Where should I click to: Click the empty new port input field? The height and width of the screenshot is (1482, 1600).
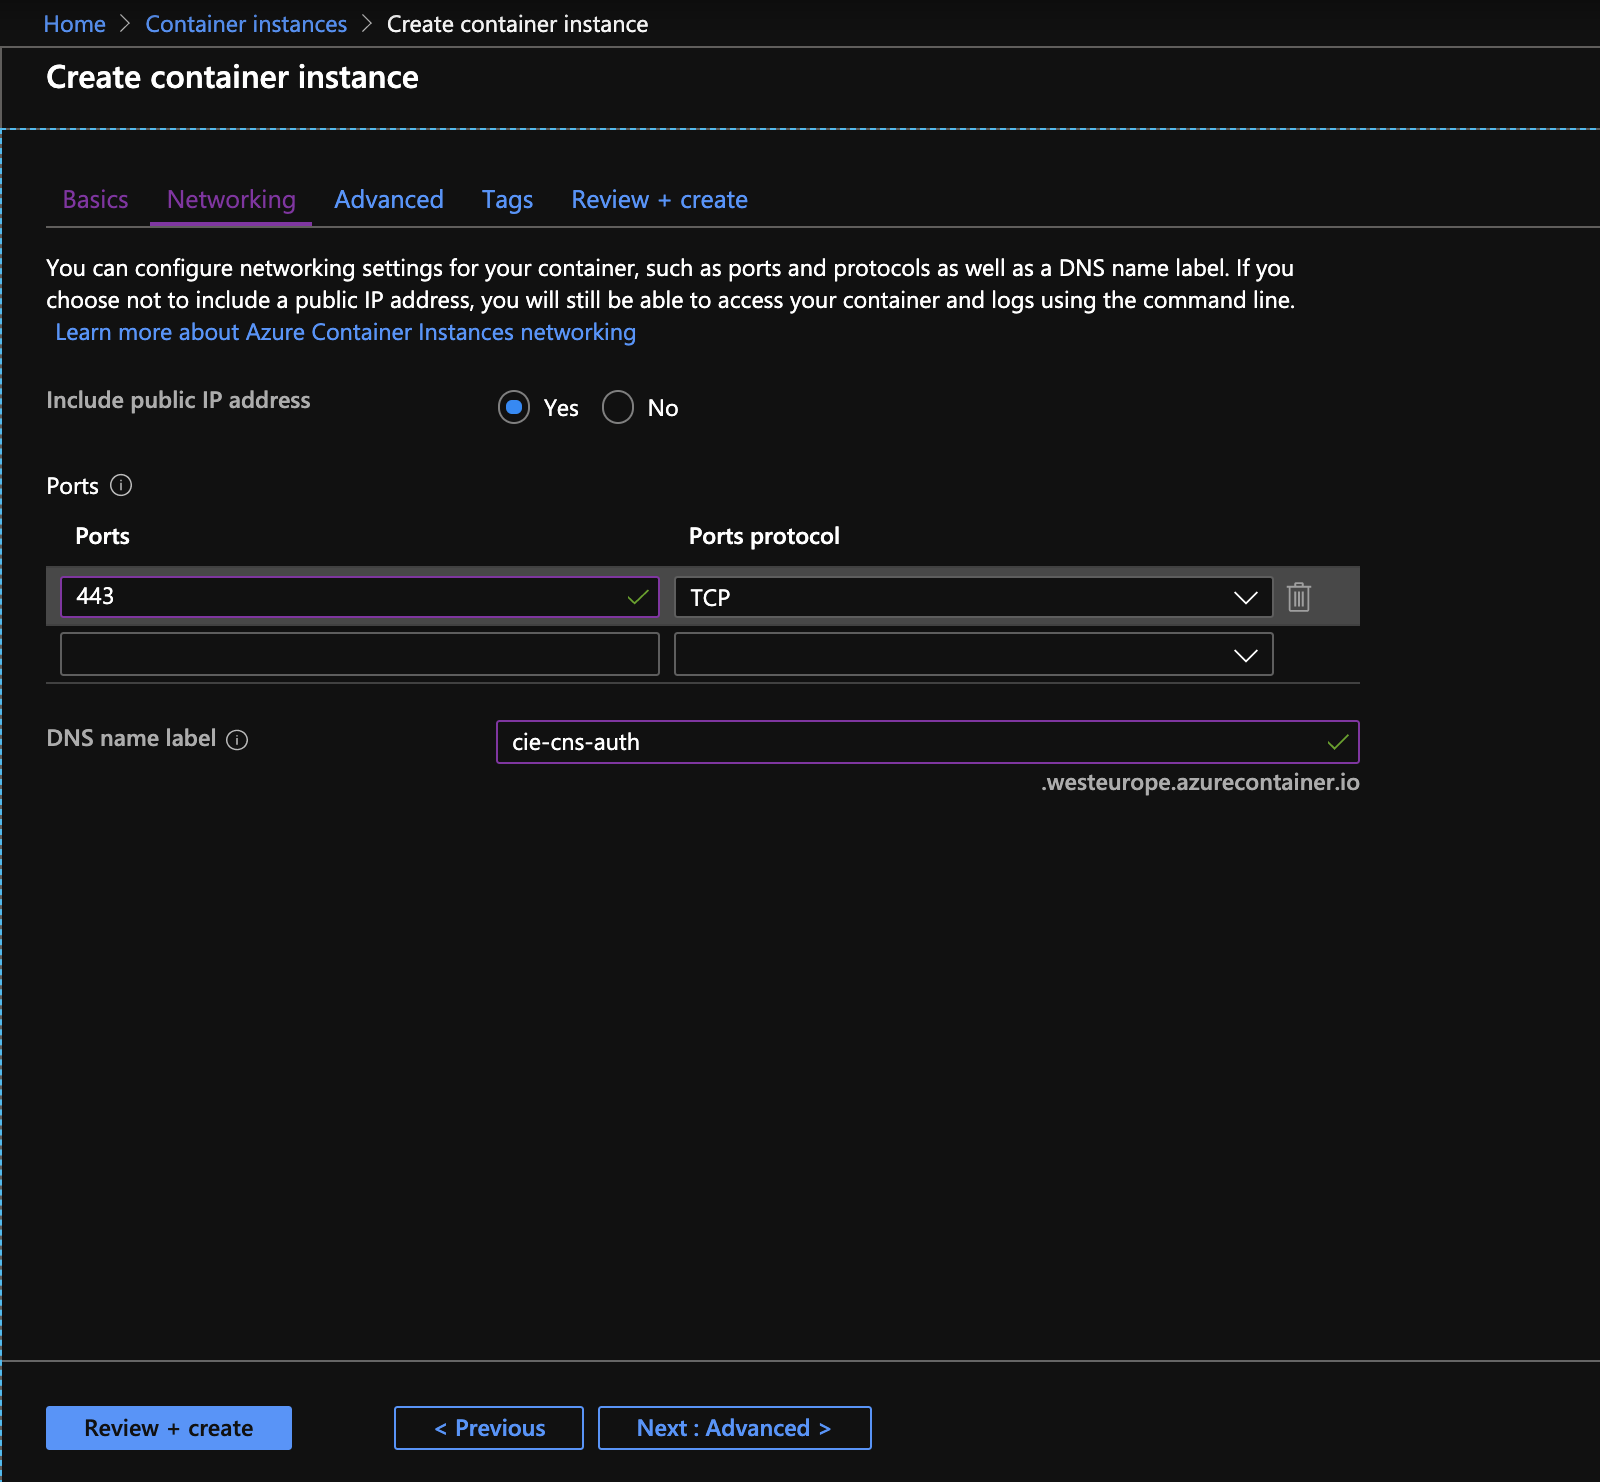[x=359, y=654]
